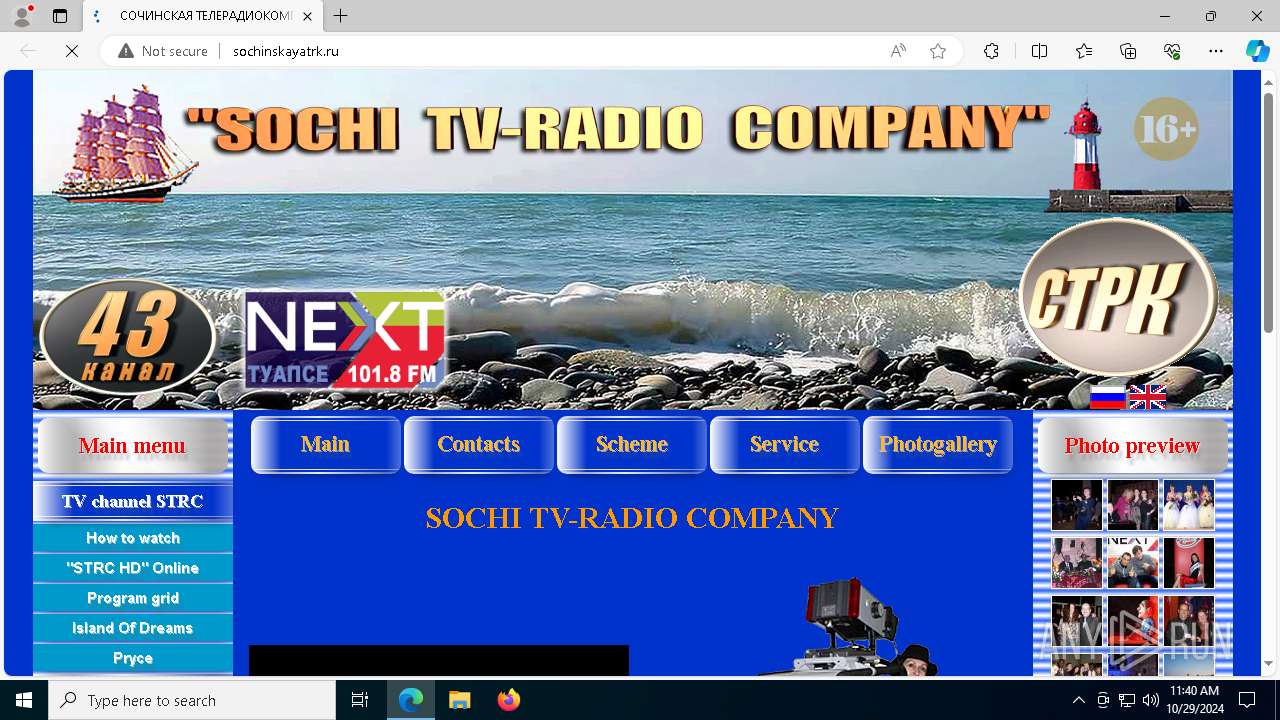
Task: View Not secure site information
Action: click(163, 51)
